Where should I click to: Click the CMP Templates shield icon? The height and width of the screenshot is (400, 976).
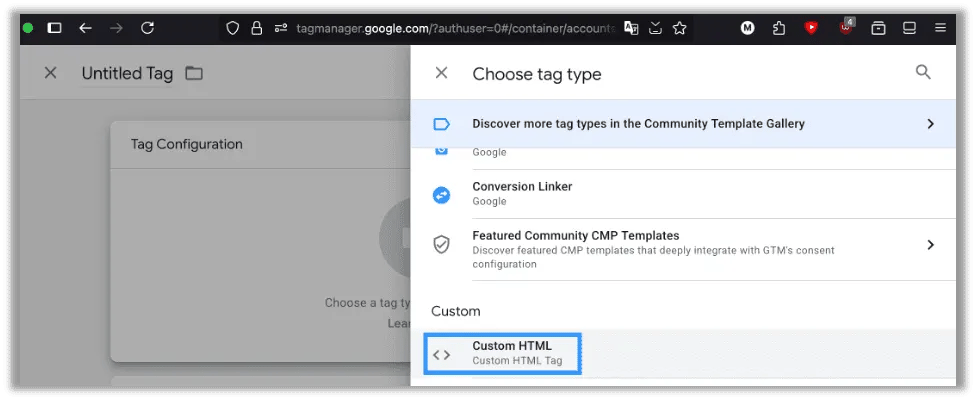[441, 244]
